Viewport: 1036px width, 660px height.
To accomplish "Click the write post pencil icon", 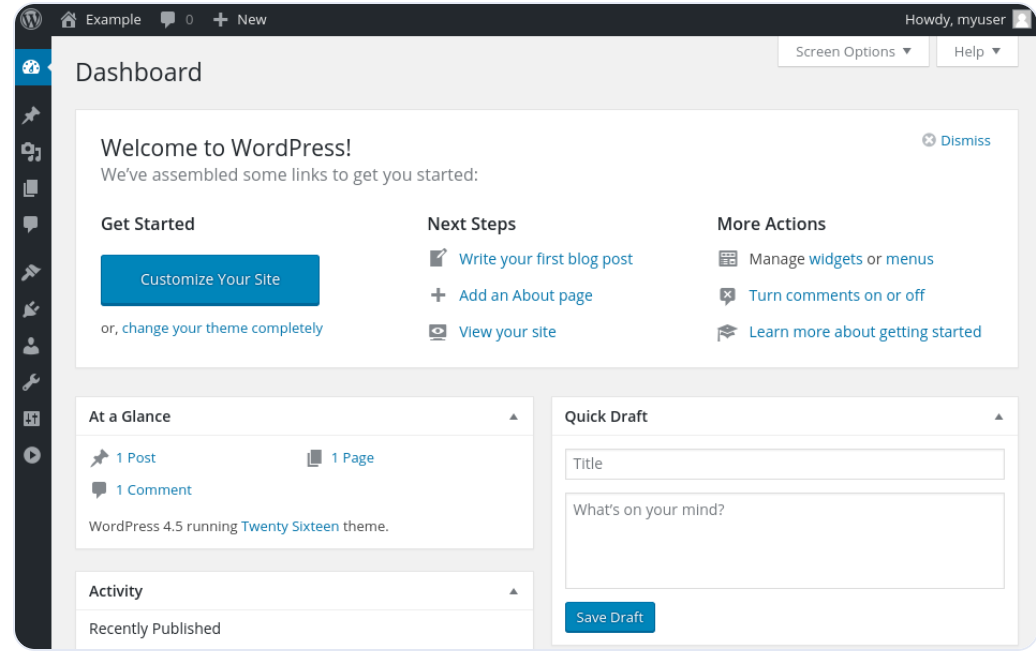I will 438,258.
